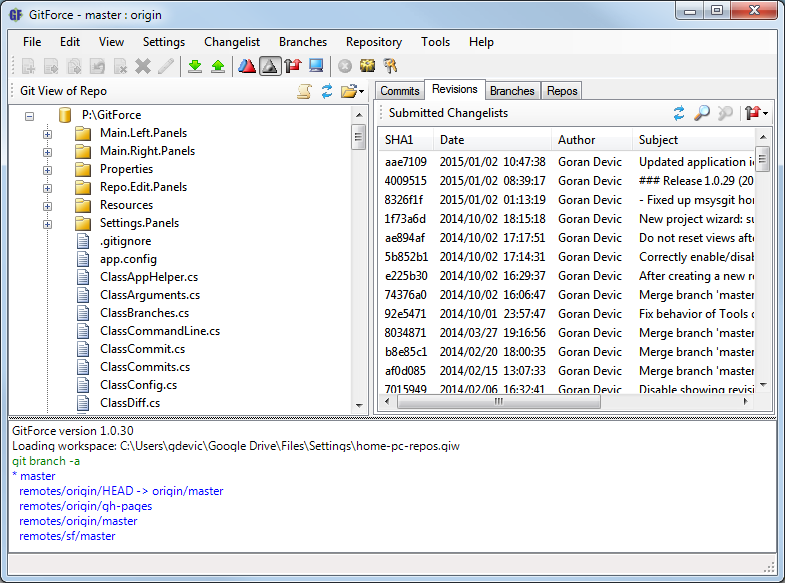
Task: Select the .gitignore file in tree
Action: tap(125, 241)
